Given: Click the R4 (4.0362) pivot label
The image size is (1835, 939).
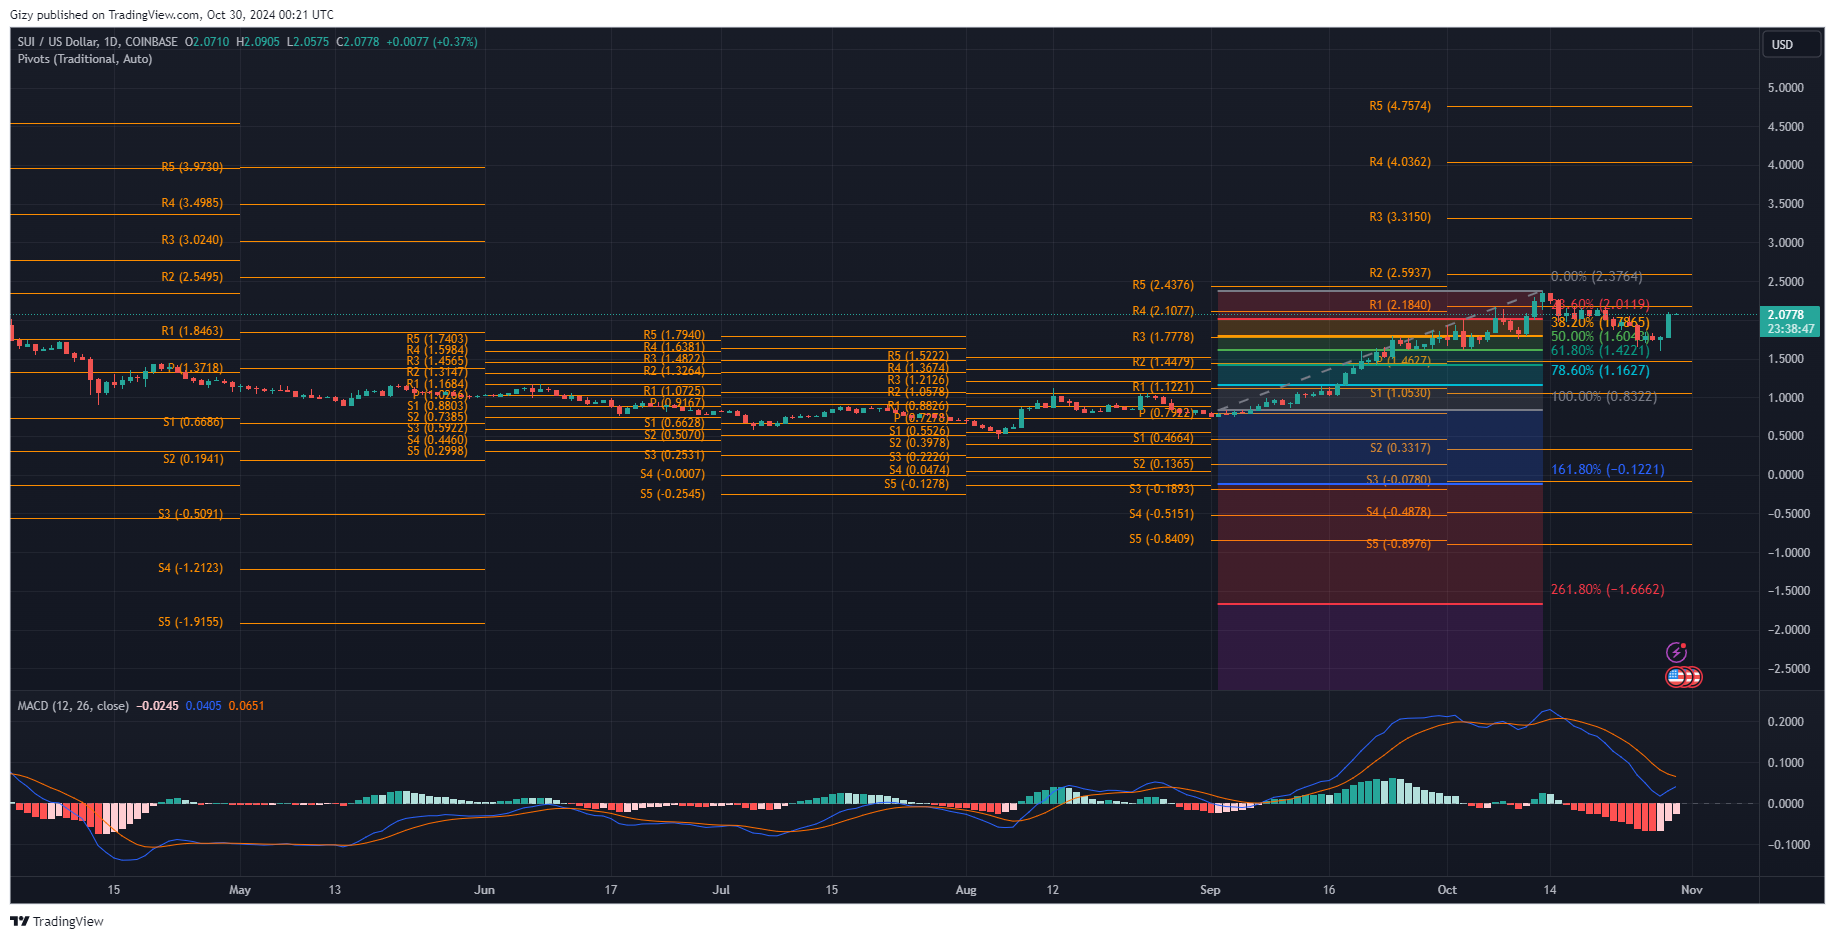Looking at the screenshot, I should 1400,162.
